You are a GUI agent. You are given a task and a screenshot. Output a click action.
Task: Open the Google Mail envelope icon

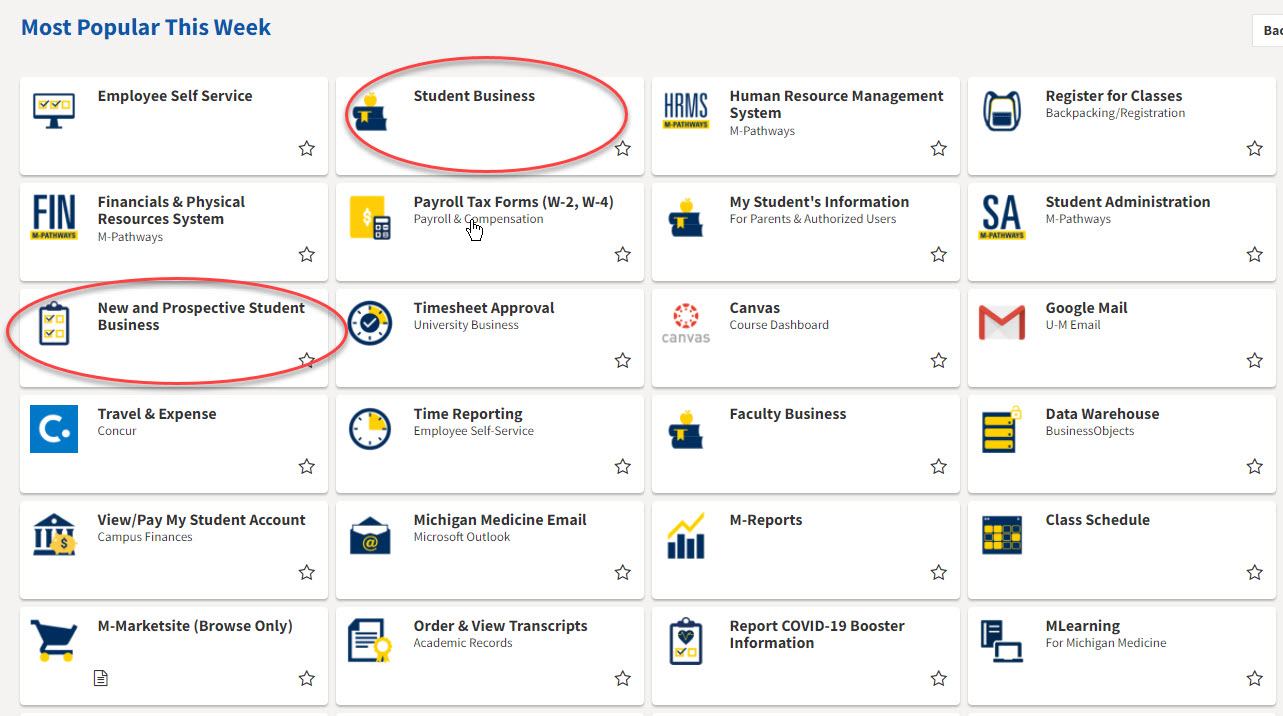1001,323
